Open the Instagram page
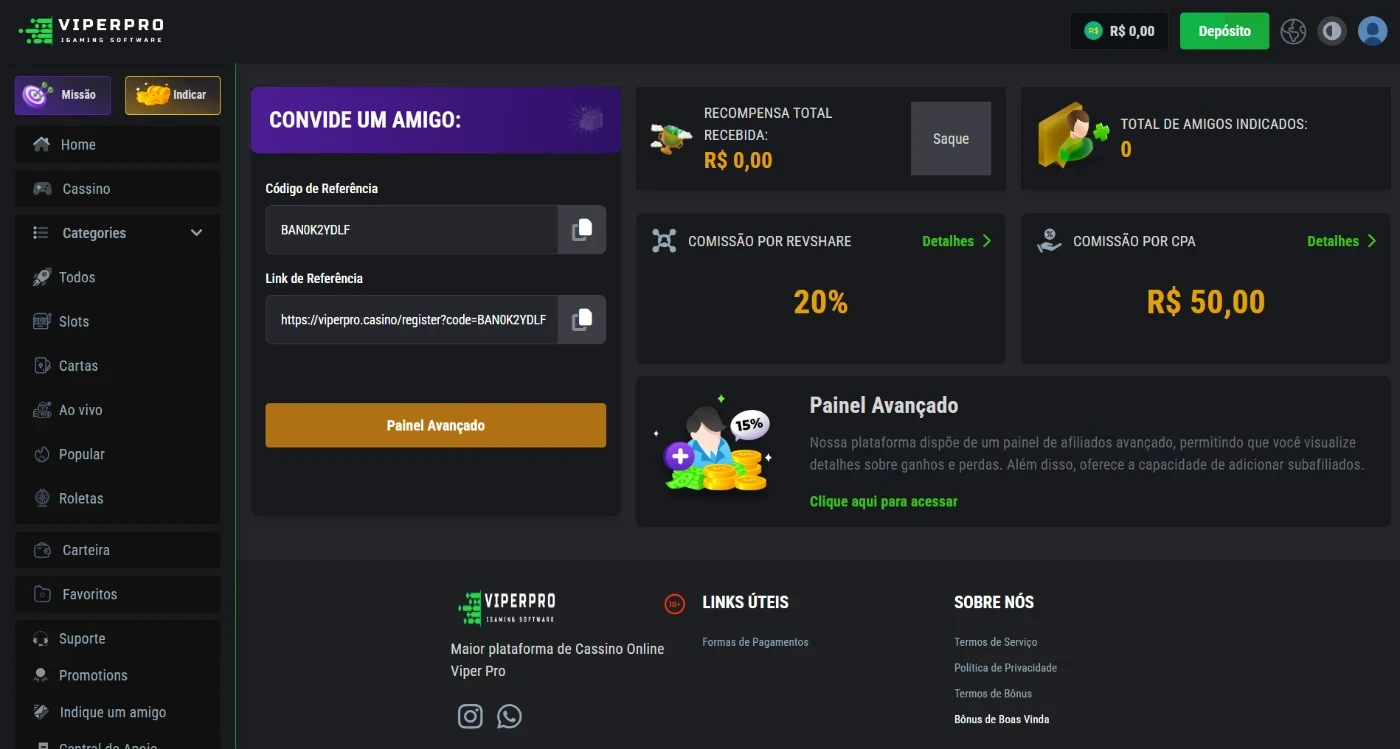 [470, 716]
